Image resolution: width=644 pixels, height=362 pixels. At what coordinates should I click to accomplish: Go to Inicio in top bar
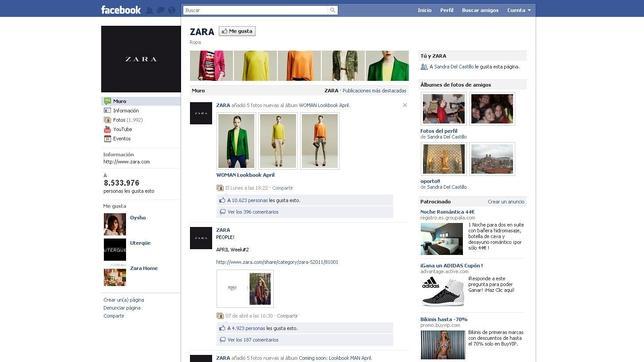click(x=424, y=10)
